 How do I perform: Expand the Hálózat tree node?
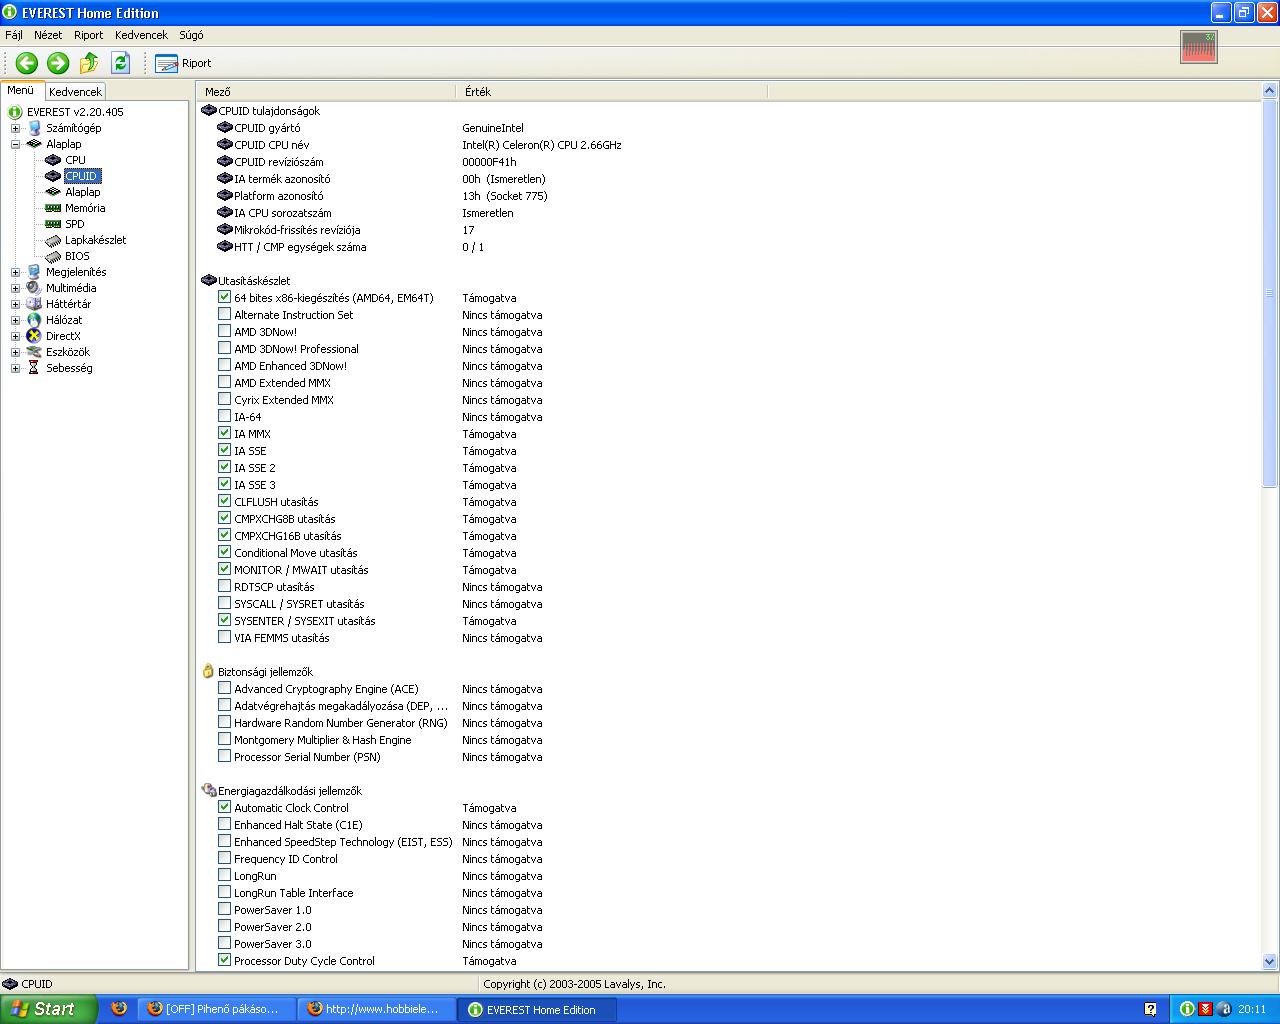point(15,320)
